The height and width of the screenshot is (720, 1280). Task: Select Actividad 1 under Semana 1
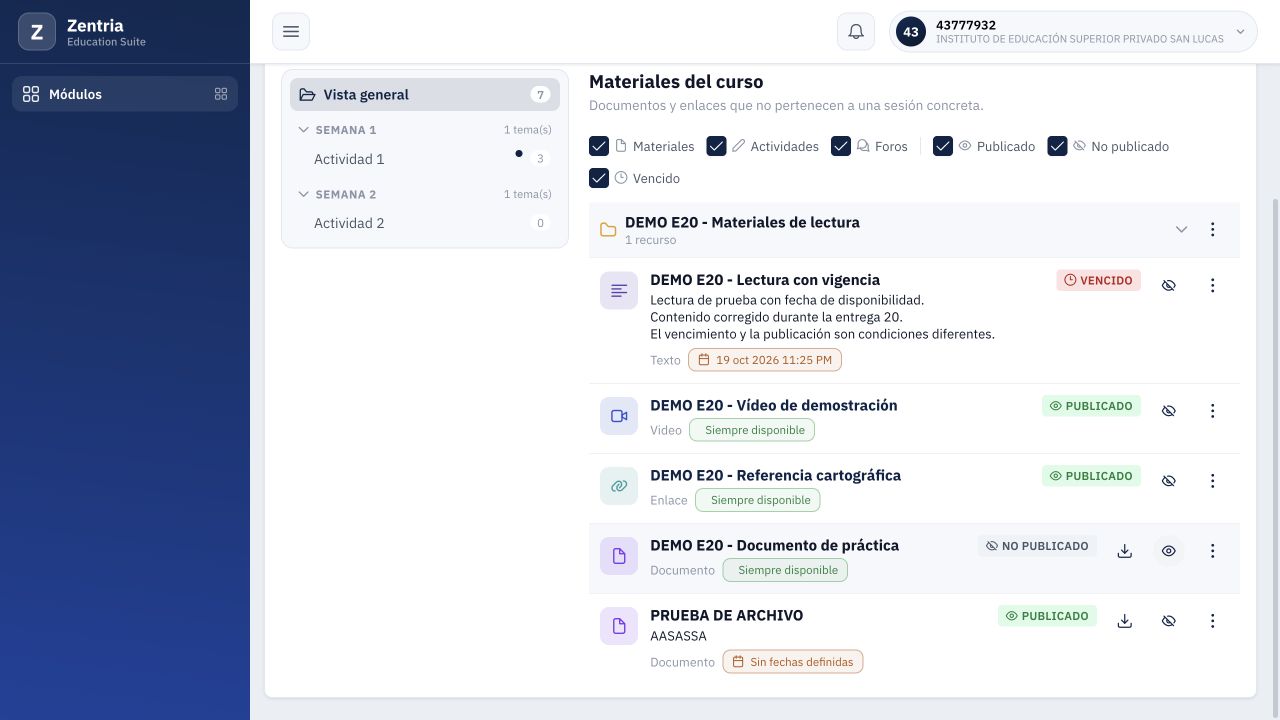coord(349,159)
